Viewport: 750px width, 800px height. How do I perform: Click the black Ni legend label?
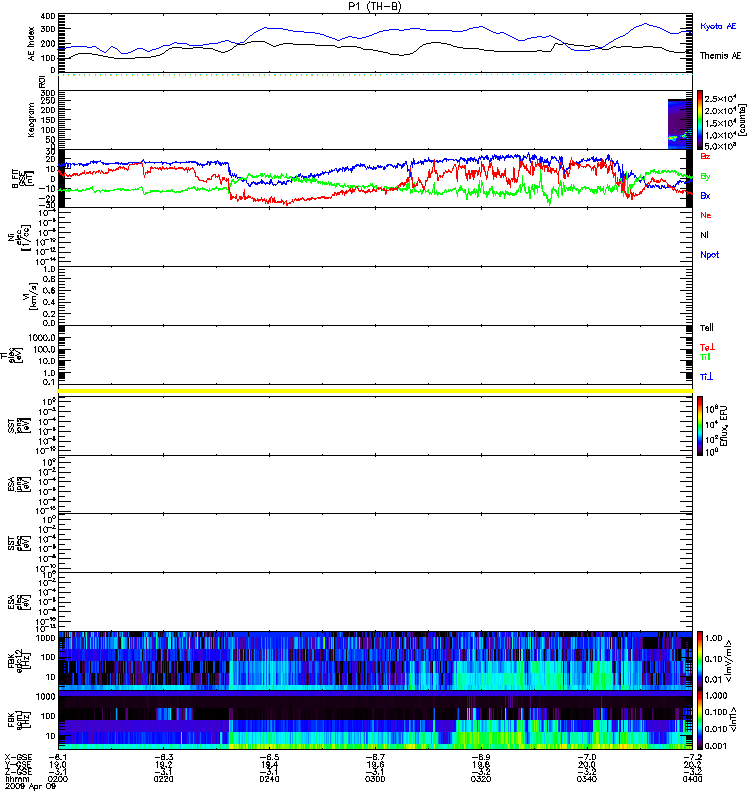pos(704,235)
